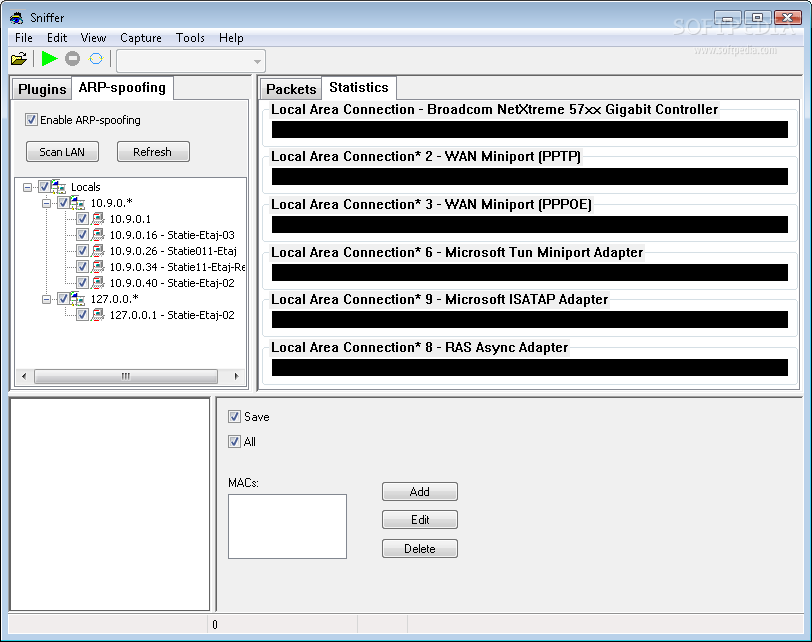Uncheck the 127.0.0.* subnet checkbox
812x642 pixels.
pos(63,299)
